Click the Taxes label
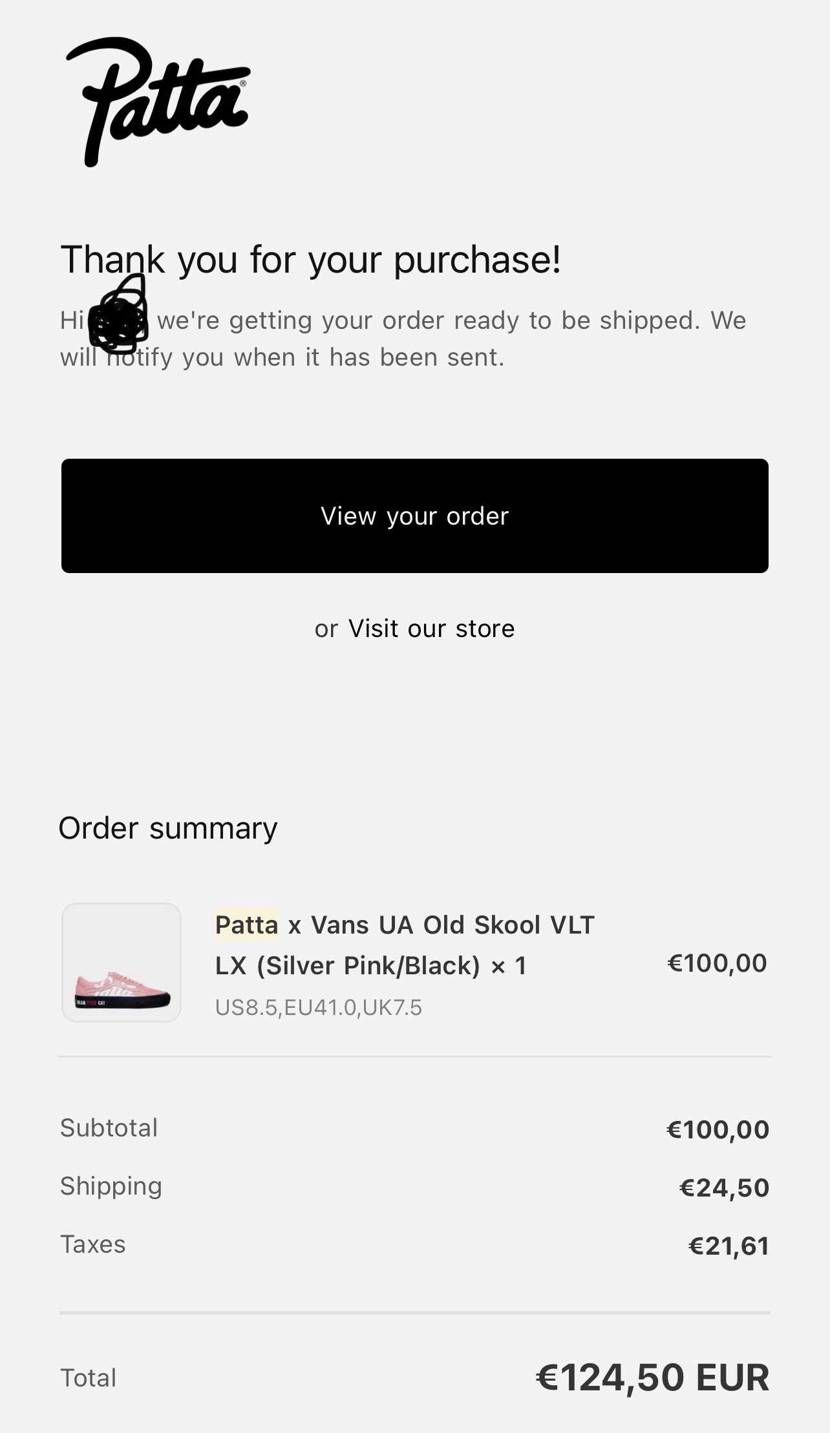This screenshot has width=830, height=1433. click(93, 1244)
